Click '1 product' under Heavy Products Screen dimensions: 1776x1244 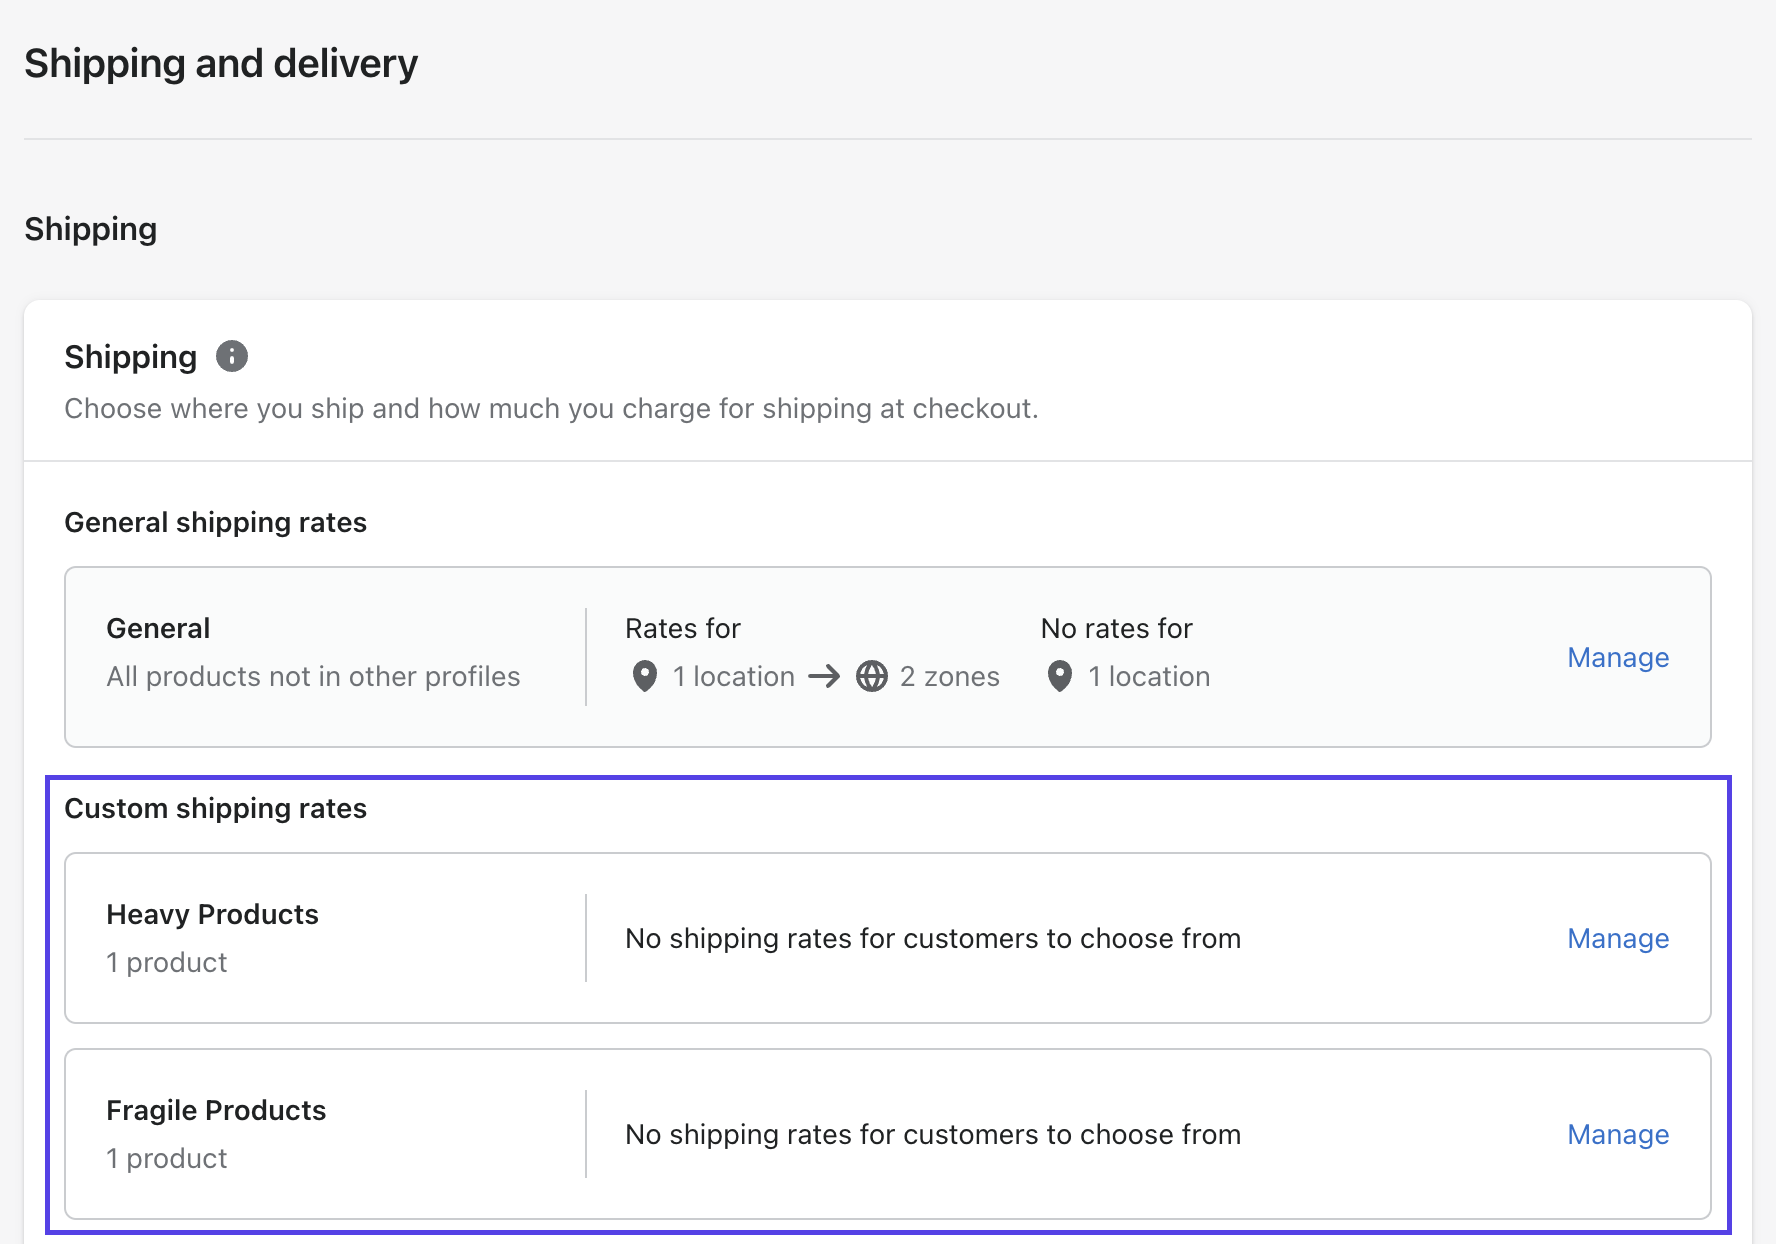(x=167, y=962)
